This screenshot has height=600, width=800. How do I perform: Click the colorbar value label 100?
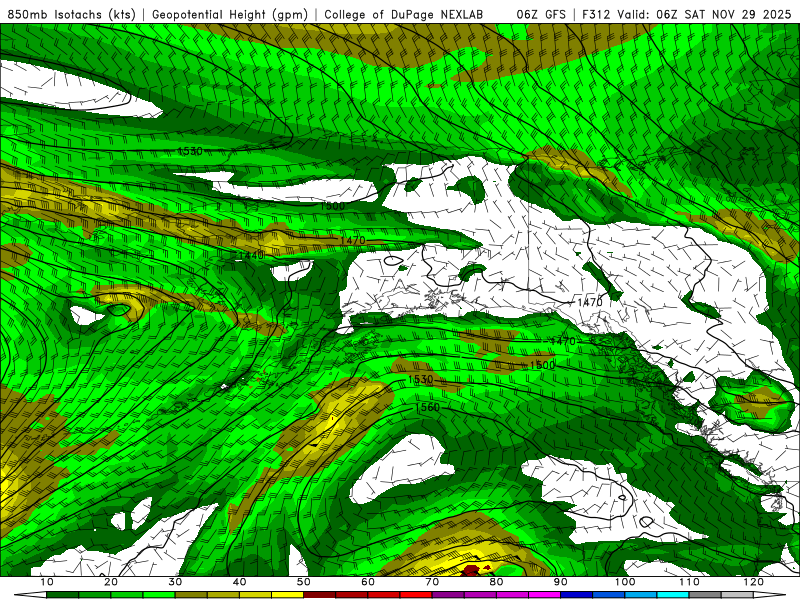[x=624, y=582]
